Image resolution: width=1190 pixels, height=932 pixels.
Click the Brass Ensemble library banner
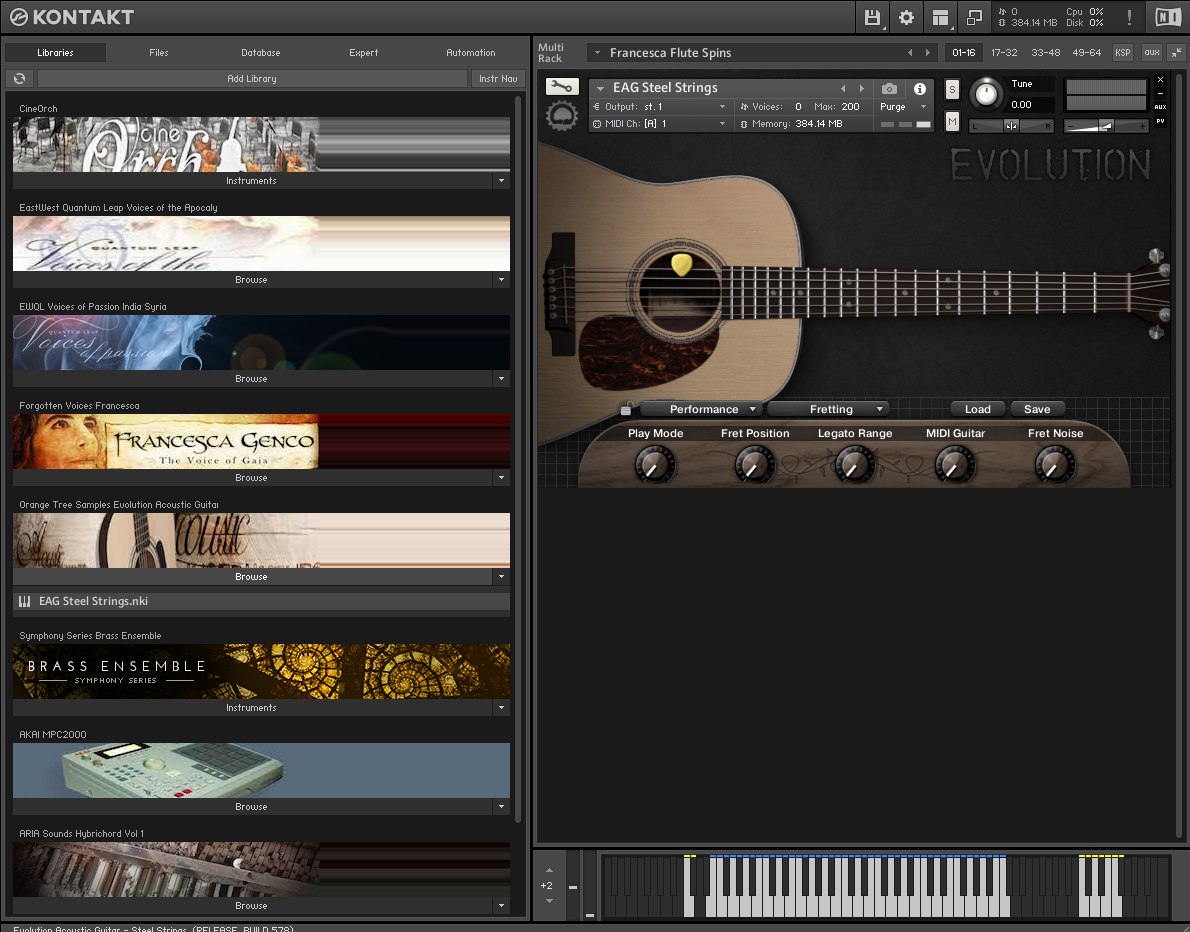[261, 672]
